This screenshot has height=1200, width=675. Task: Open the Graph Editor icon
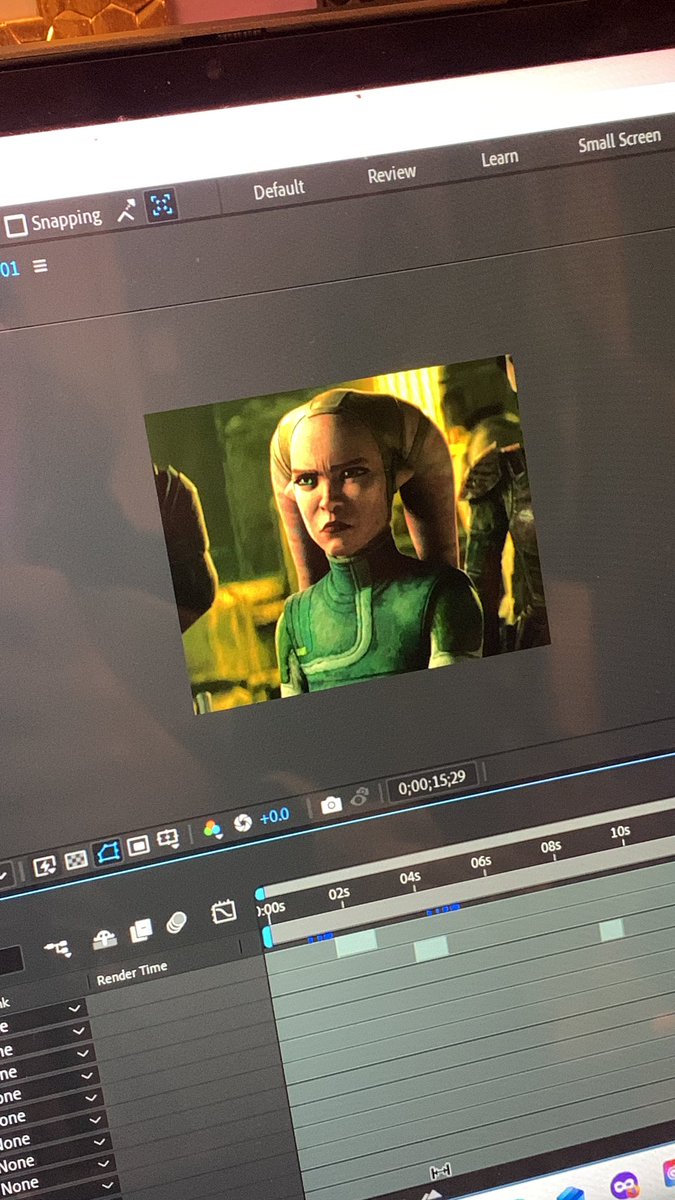click(224, 911)
